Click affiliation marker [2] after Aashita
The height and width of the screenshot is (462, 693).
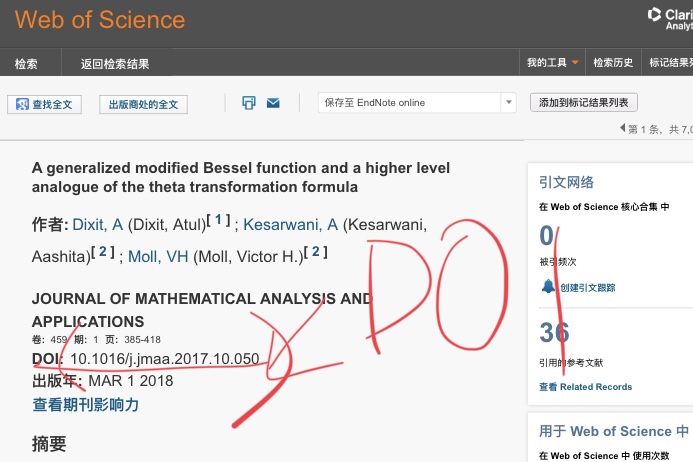[103, 252]
